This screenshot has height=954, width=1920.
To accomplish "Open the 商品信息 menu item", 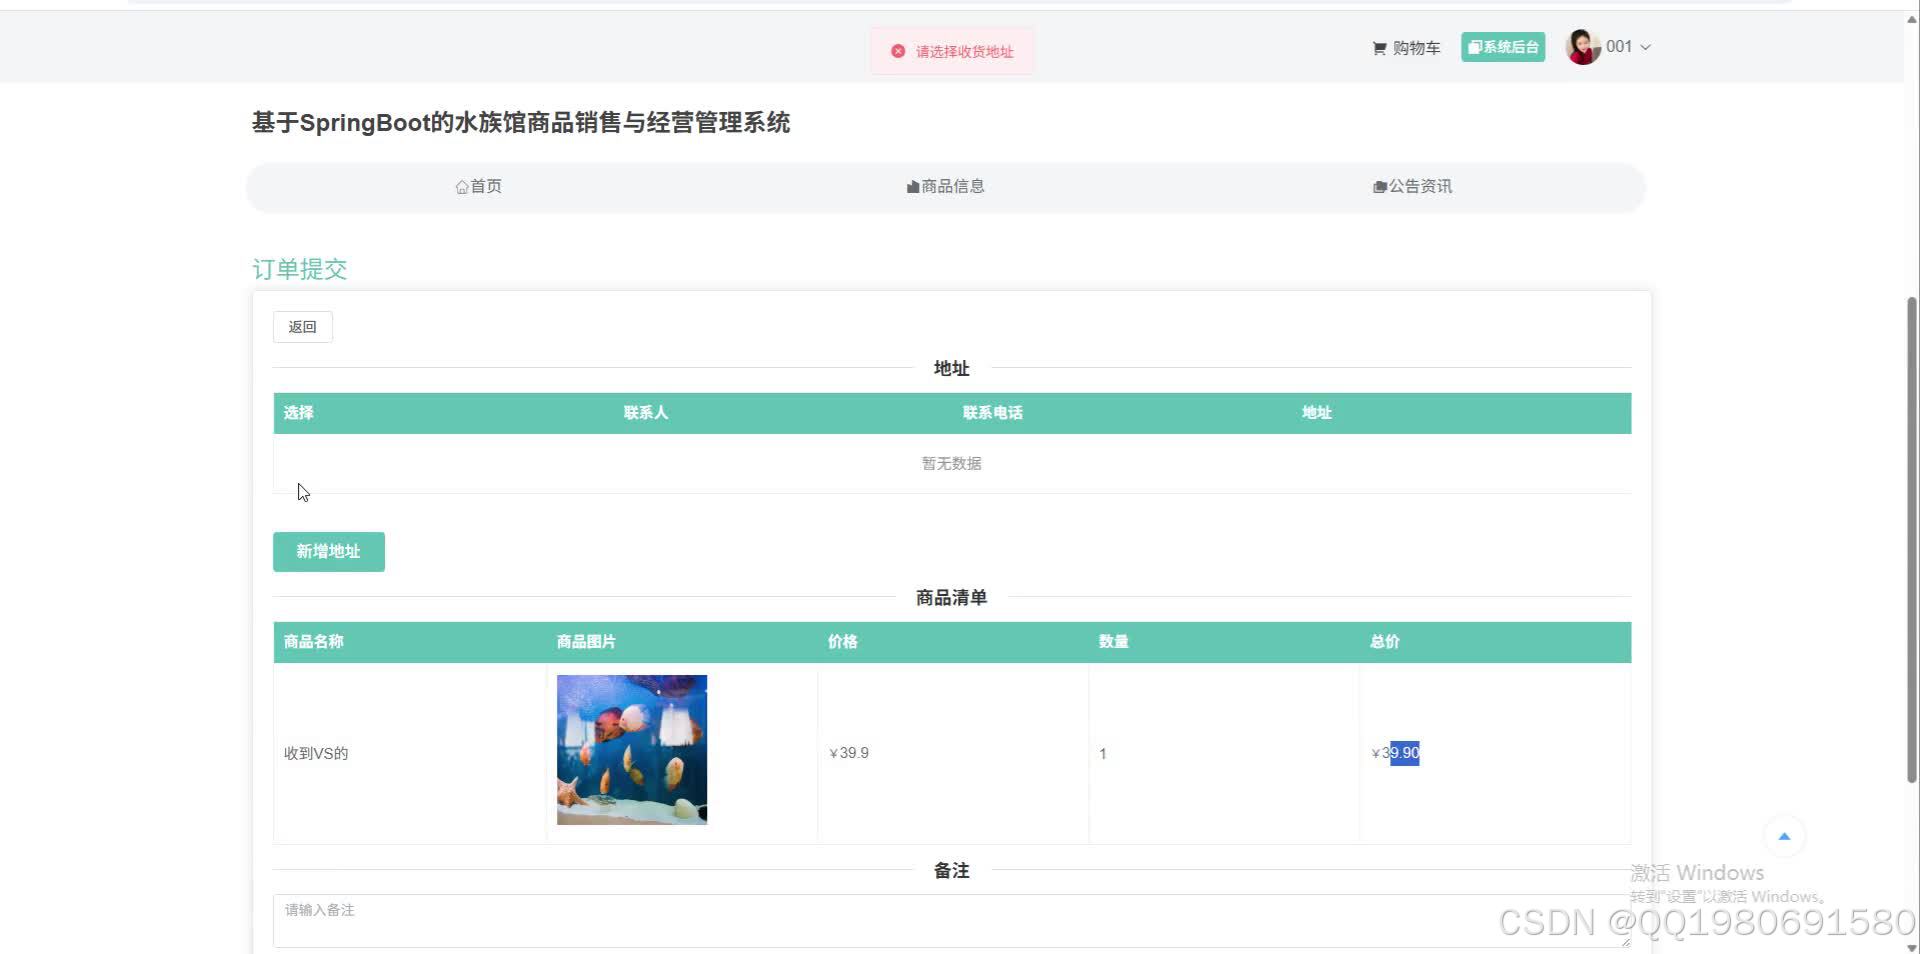I will click(946, 187).
